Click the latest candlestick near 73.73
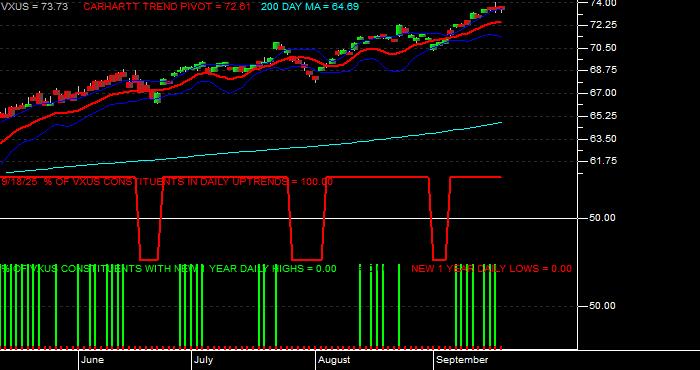This screenshot has height=370, width=700. 502,8
